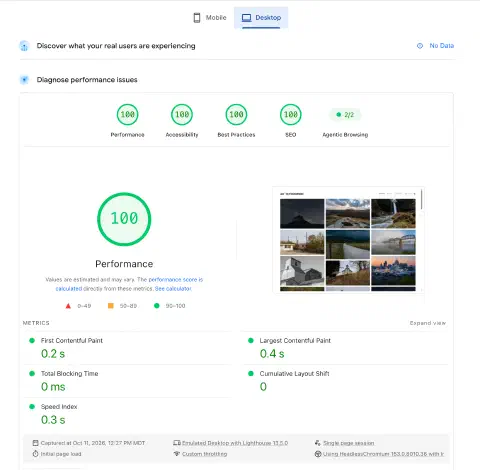This screenshot has width=480, height=470.
Task: Click the devices icon by Emulated Desktop
Action: click(177, 443)
